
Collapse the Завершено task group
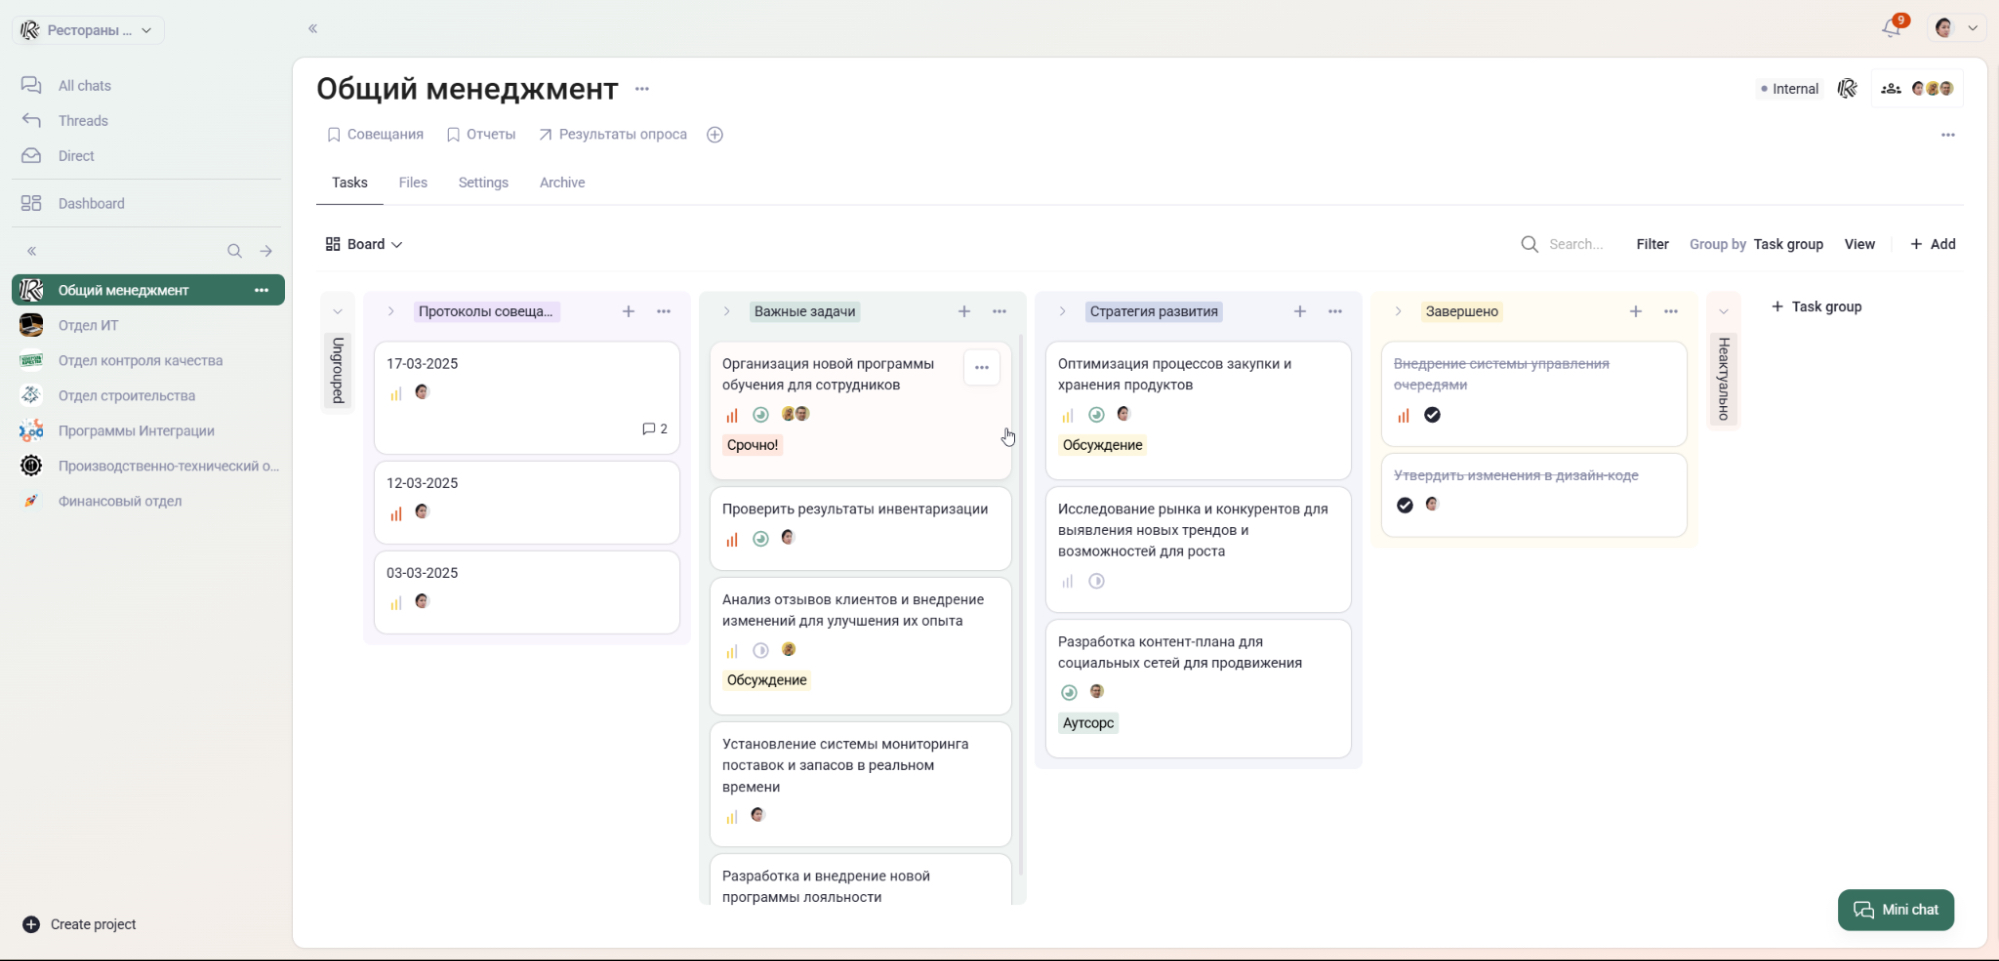pos(1398,312)
